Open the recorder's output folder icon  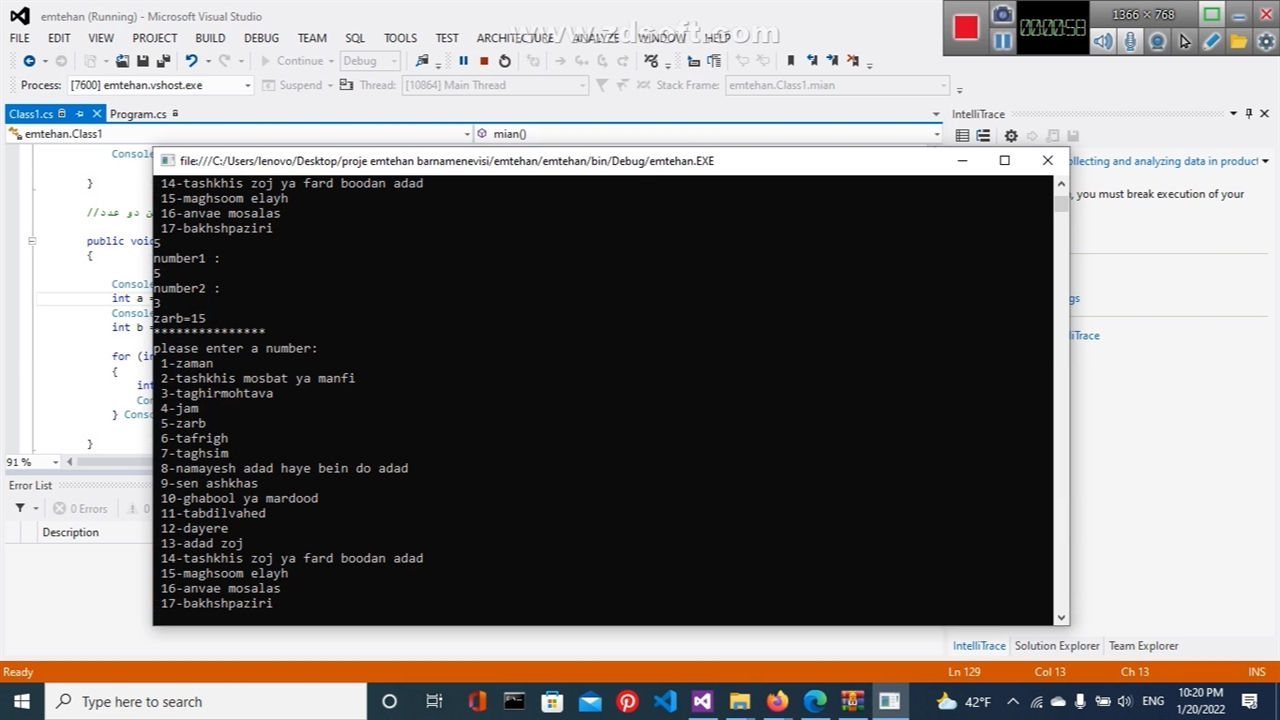1239,41
